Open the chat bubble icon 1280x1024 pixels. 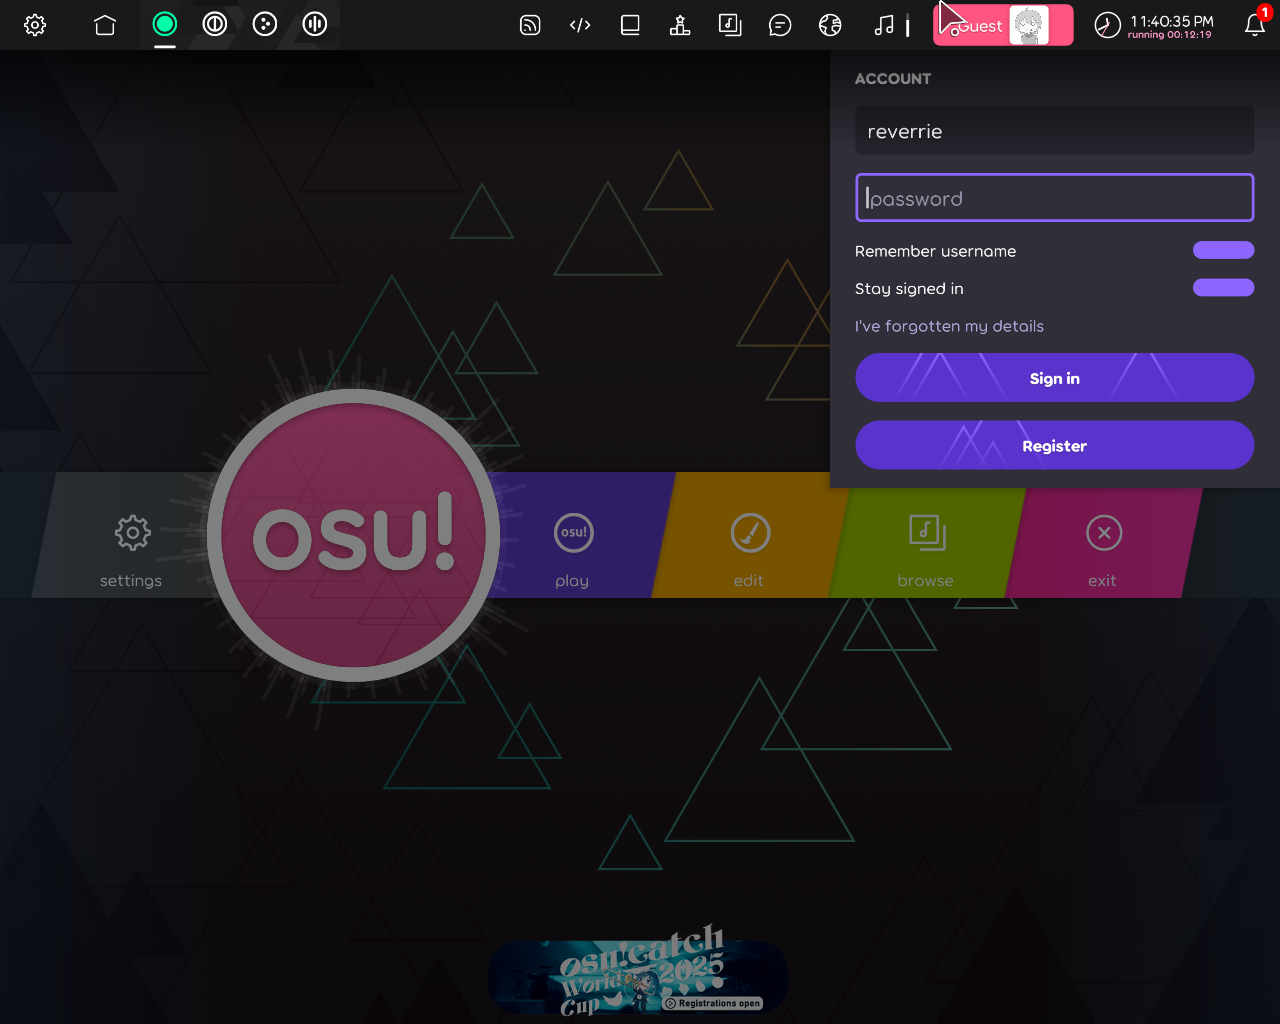pos(780,25)
